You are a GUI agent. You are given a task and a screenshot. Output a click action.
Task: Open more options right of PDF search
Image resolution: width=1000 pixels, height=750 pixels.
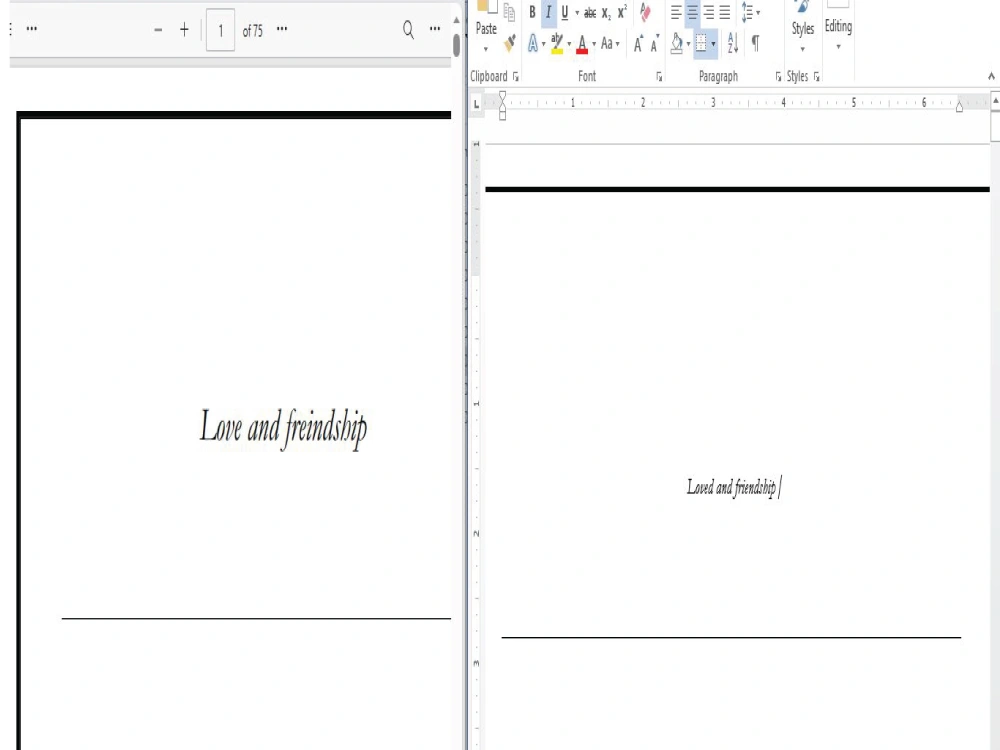coord(435,29)
